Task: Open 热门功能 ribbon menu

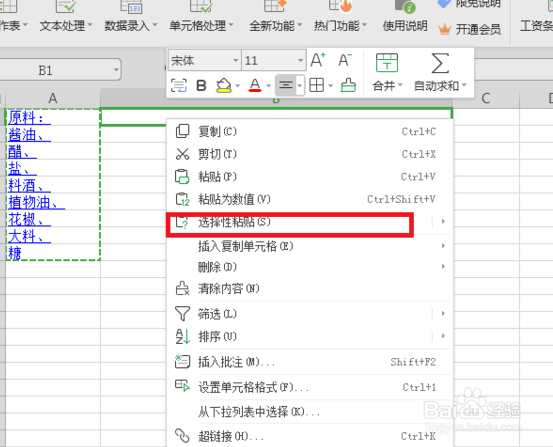Action: (340, 25)
